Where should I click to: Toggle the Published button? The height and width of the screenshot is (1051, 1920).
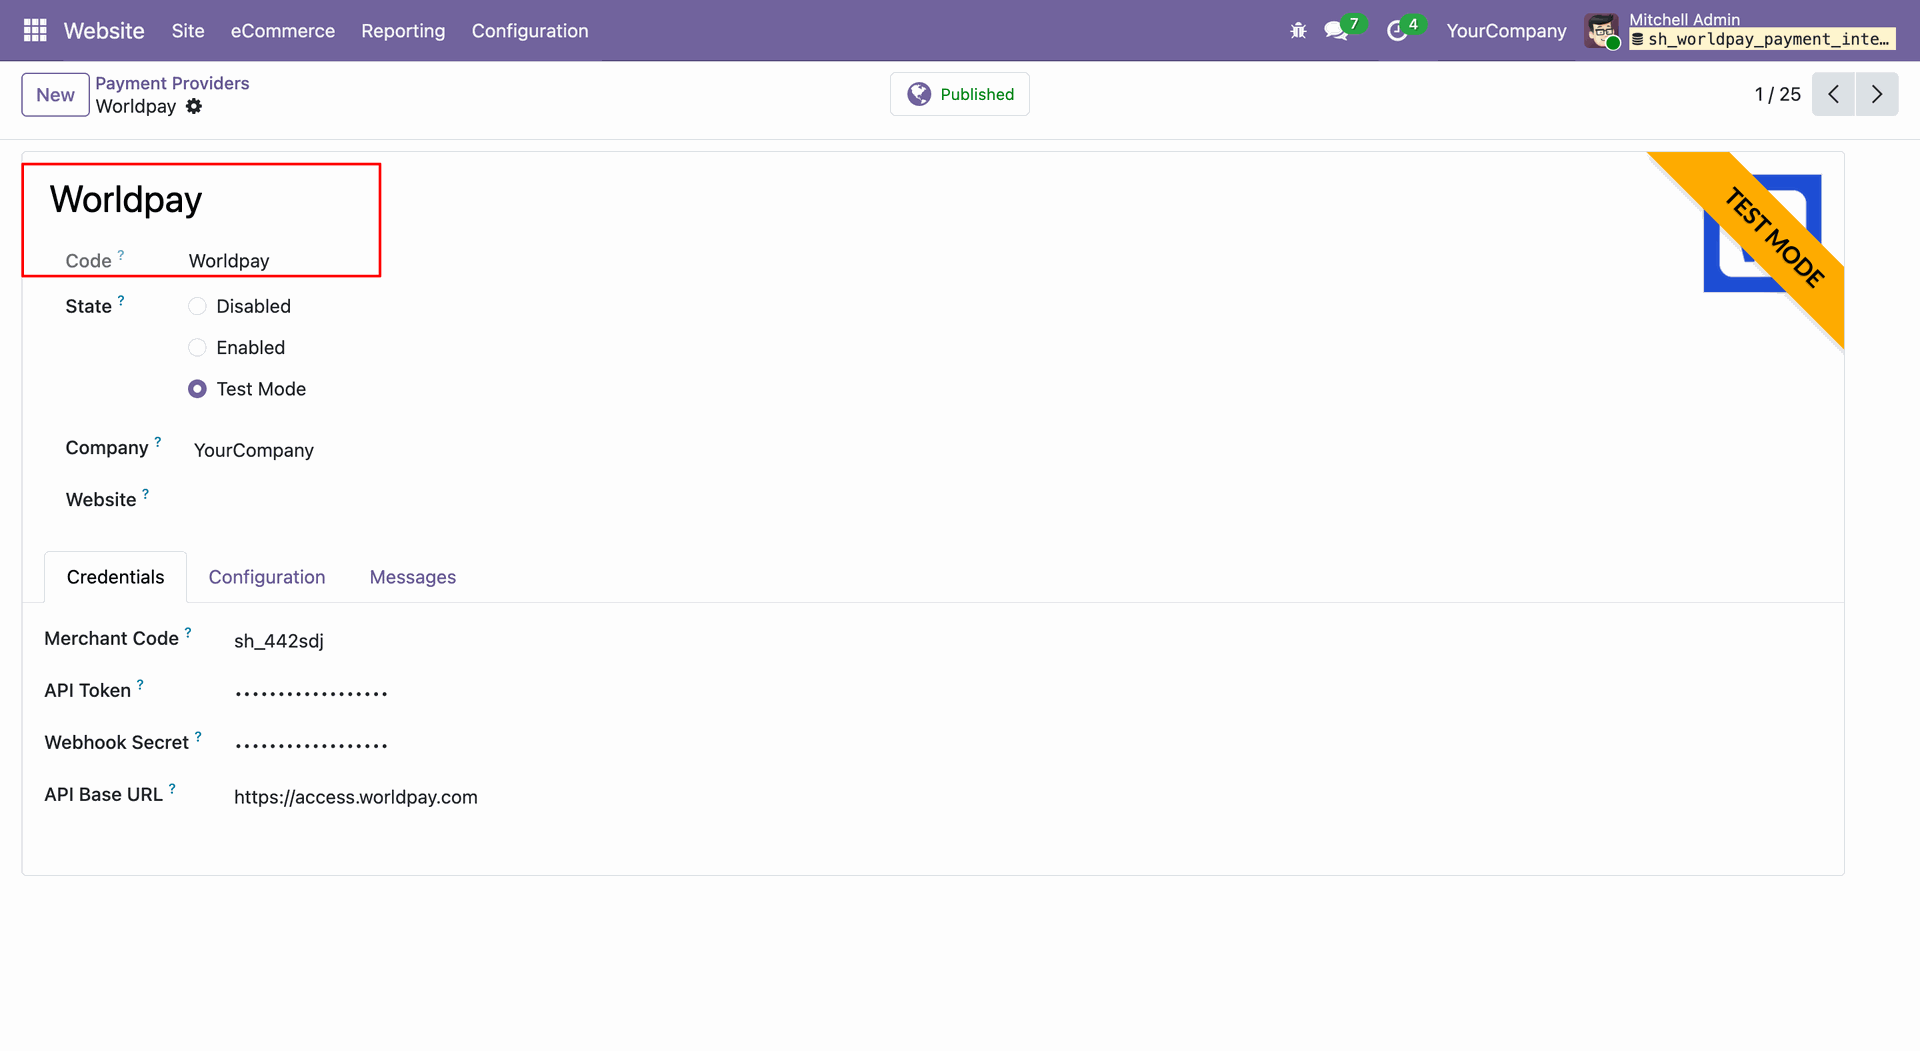[960, 94]
